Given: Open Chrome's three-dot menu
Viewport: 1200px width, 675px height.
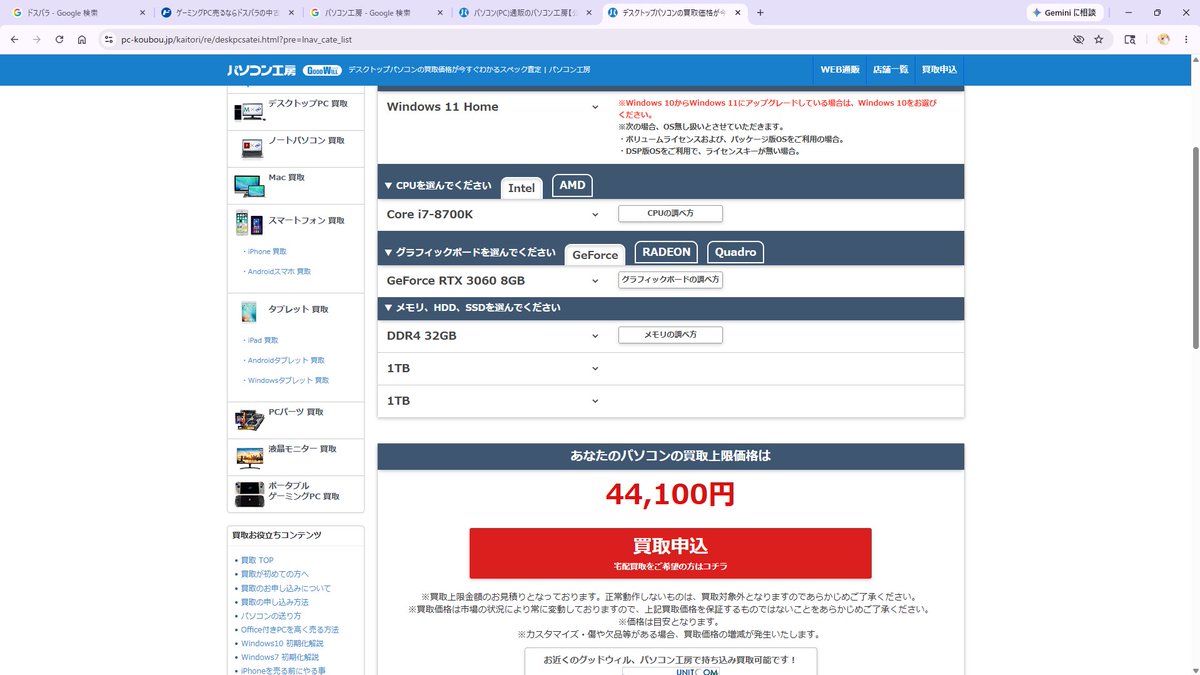Looking at the screenshot, I should [1186, 39].
